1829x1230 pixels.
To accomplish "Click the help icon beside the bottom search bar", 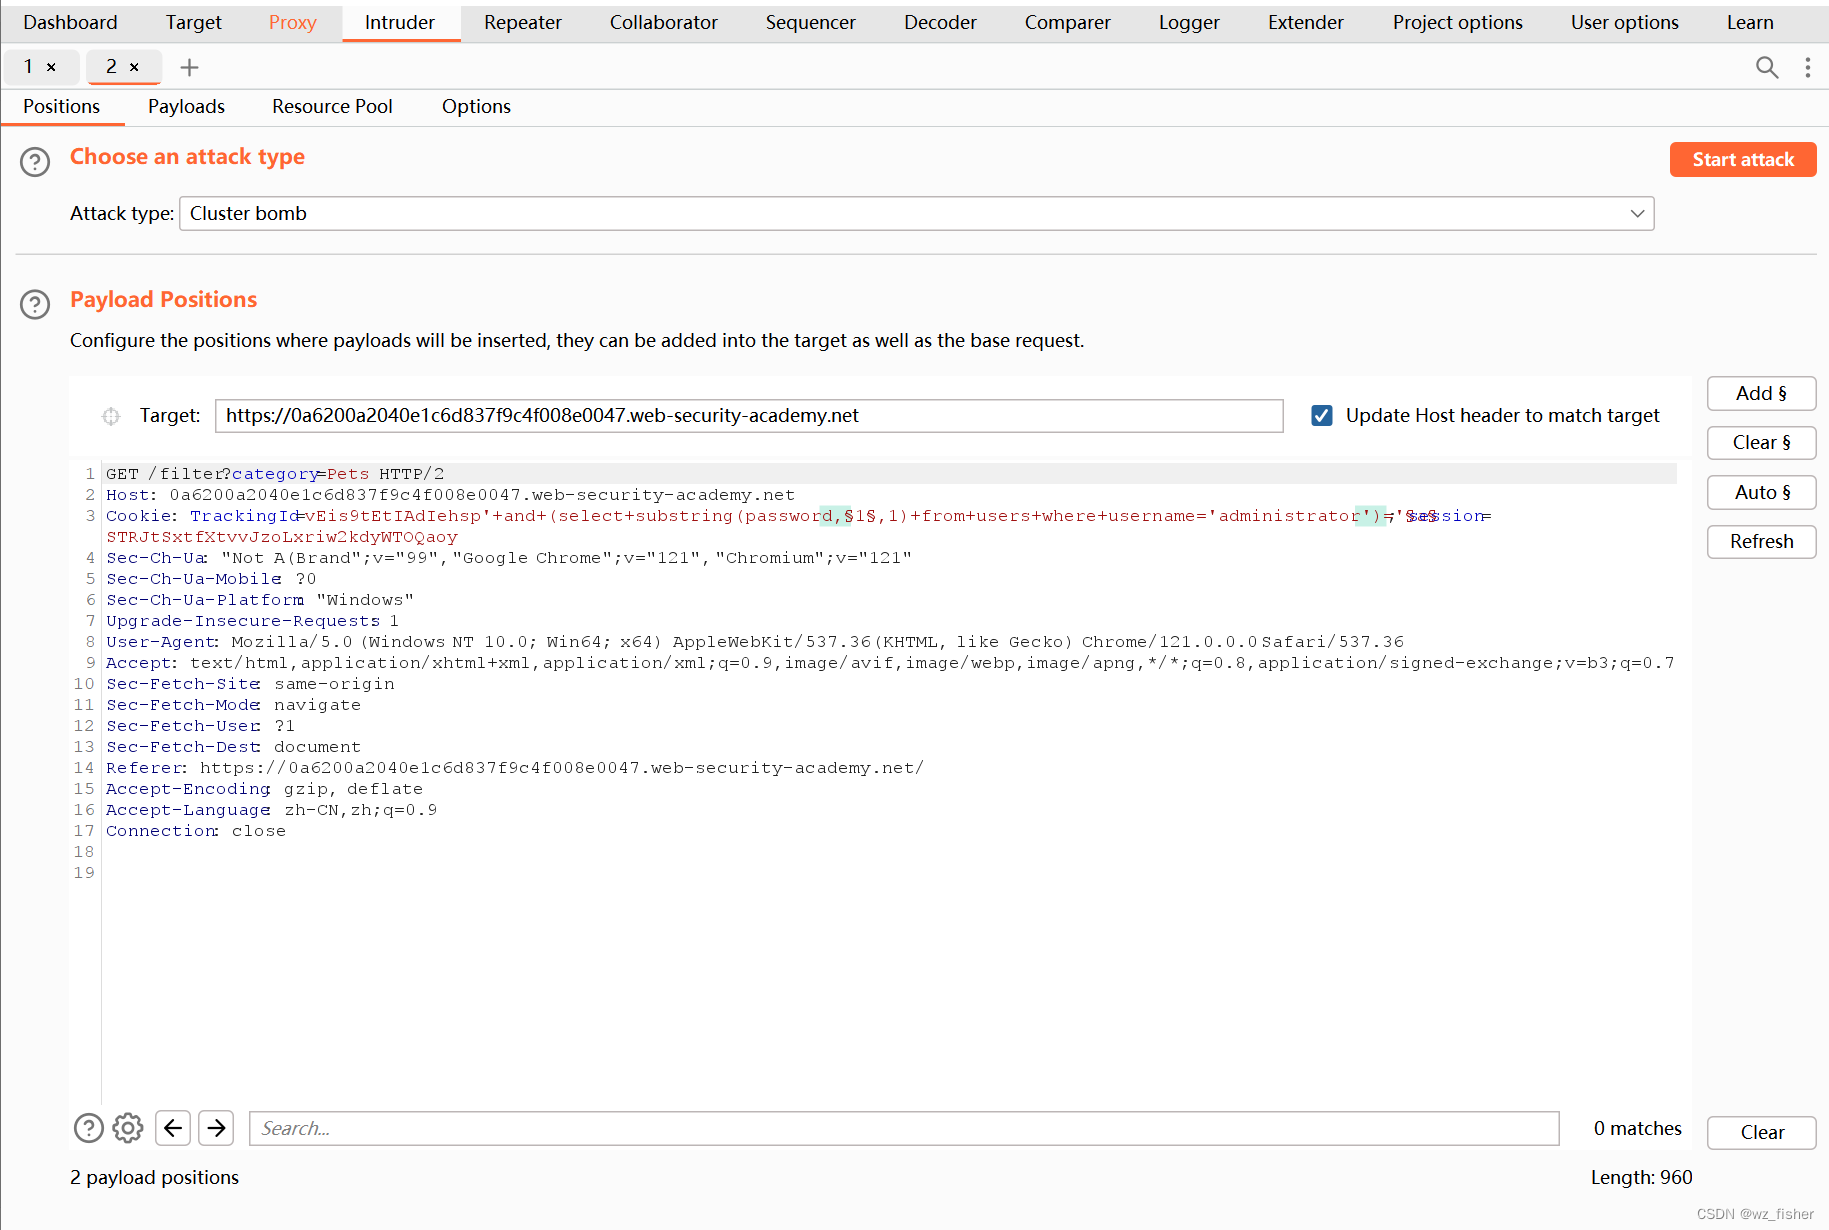I will click(88, 1128).
